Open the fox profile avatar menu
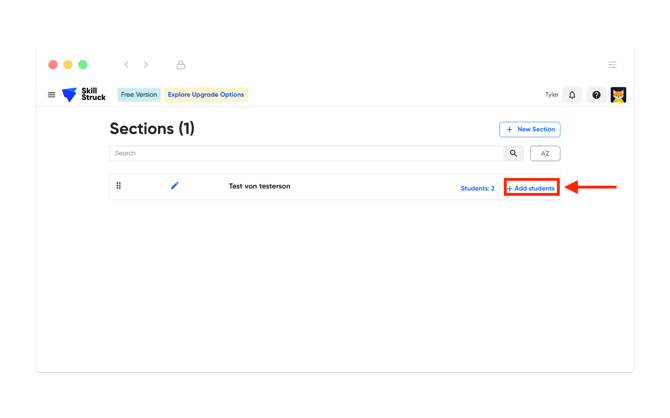The image size is (670, 418). point(618,95)
